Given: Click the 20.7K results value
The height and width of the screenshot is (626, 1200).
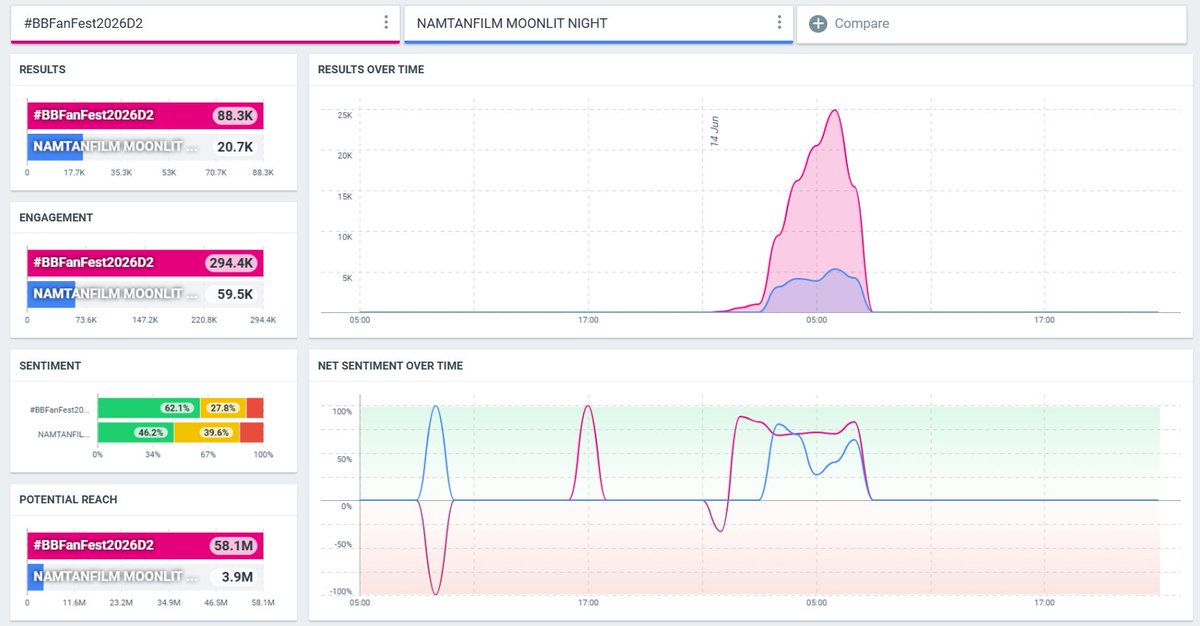Looking at the screenshot, I should [235, 147].
